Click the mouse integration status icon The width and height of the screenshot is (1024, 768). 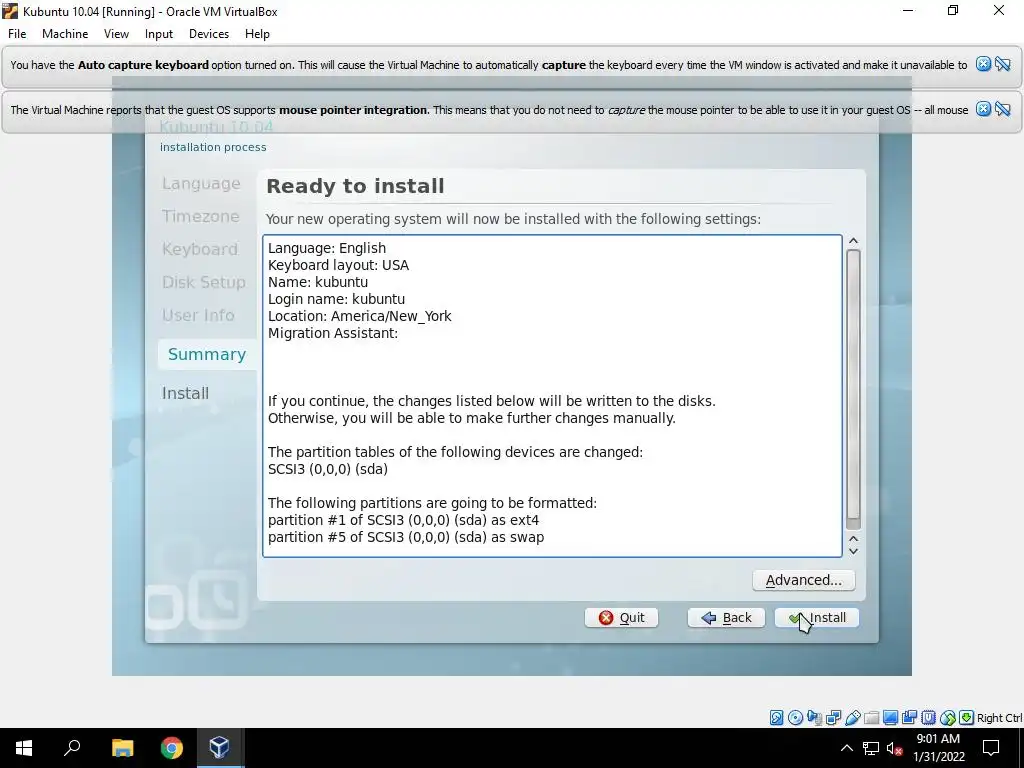pyautogui.click(x=948, y=718)
